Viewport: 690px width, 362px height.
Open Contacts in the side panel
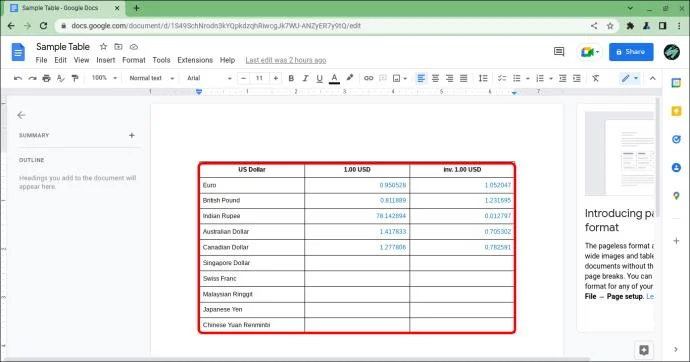[x=676, y=168]
